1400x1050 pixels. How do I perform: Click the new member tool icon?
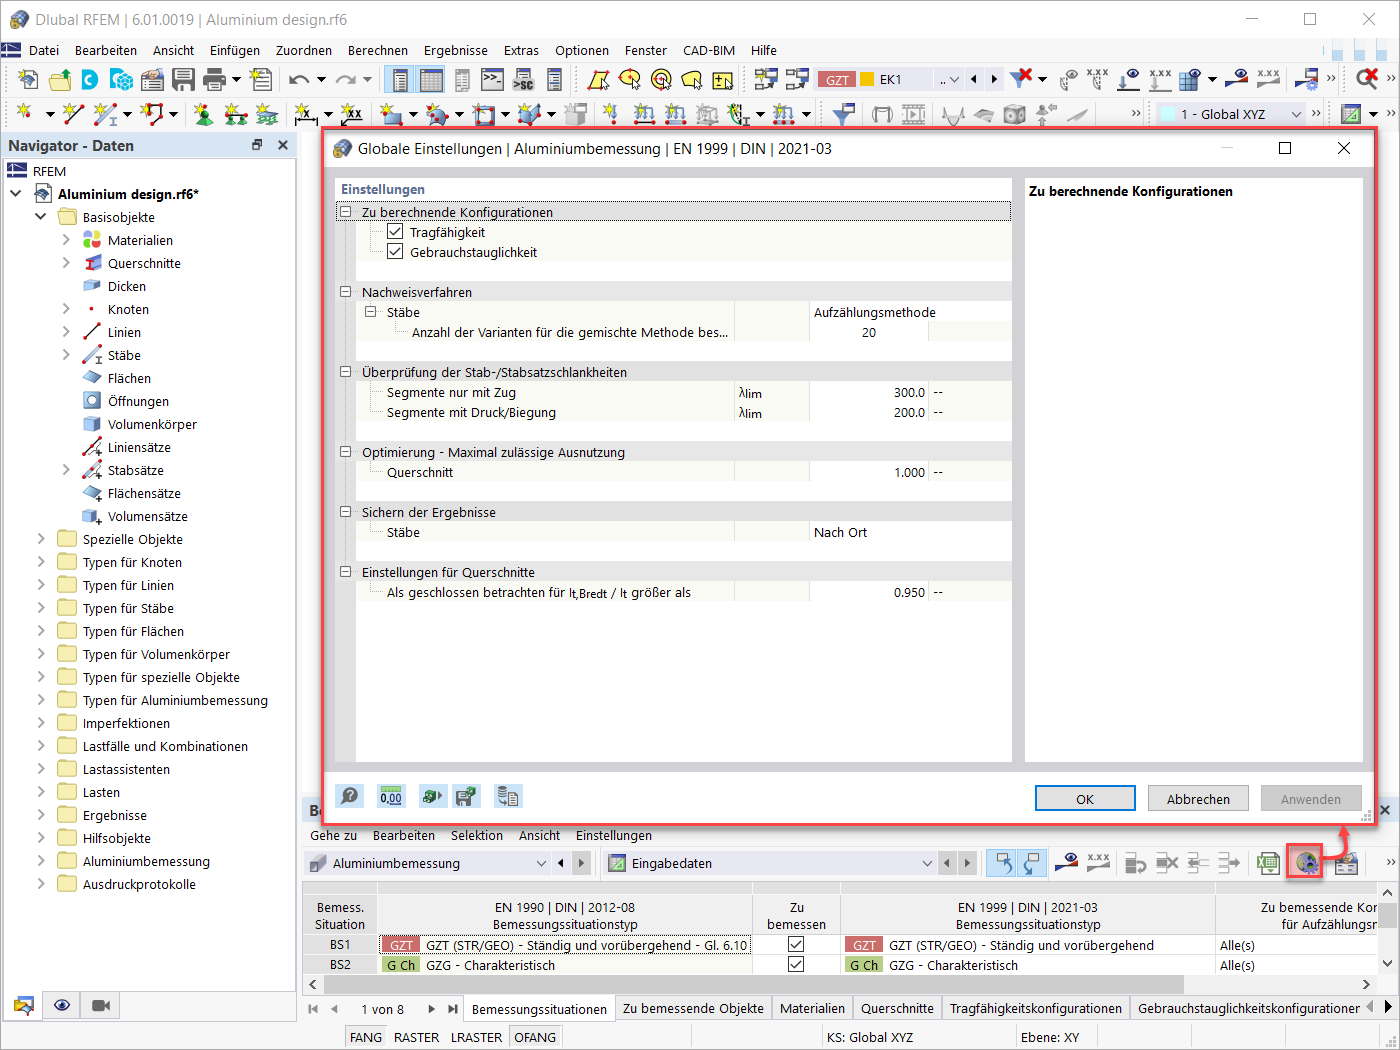click(x=105, y=114)
